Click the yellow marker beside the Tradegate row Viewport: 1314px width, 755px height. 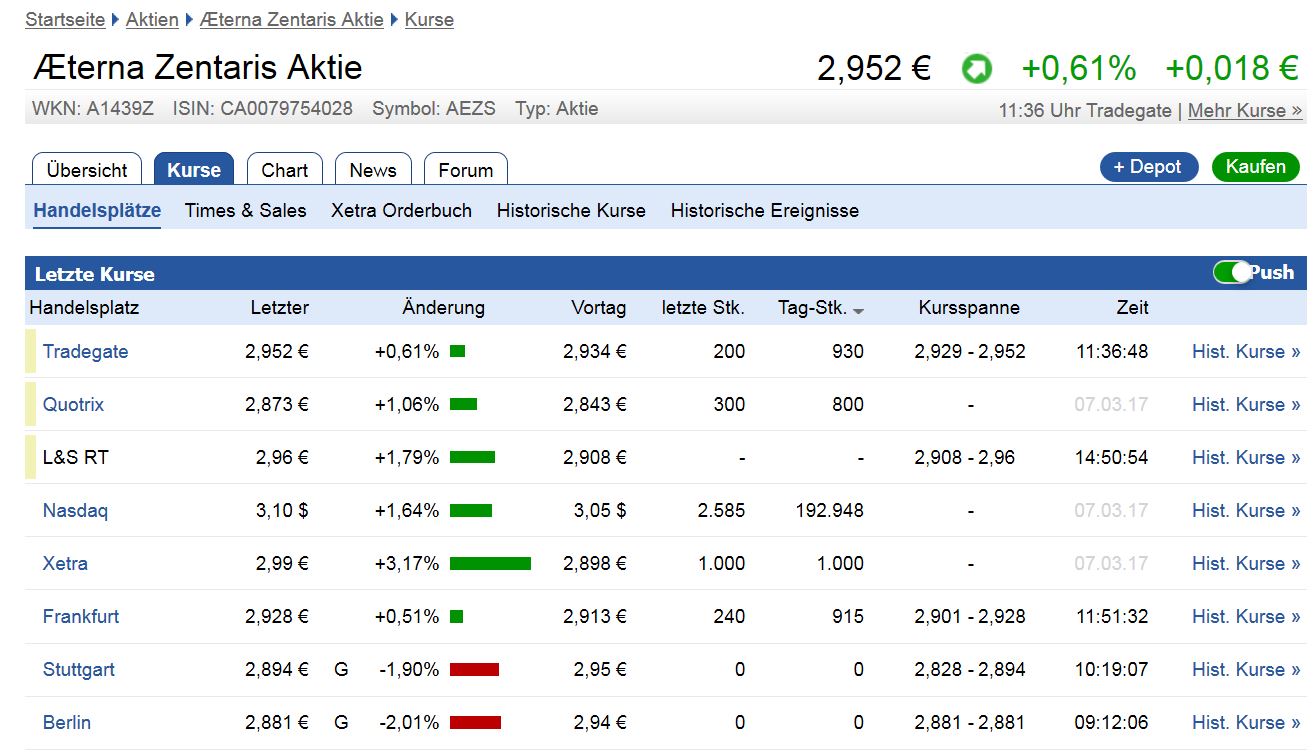pyautogui.click(x=30, y=351)
